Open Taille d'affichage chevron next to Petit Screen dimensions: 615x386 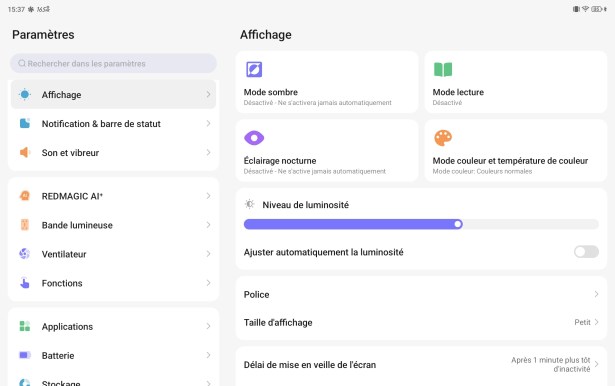596,322
